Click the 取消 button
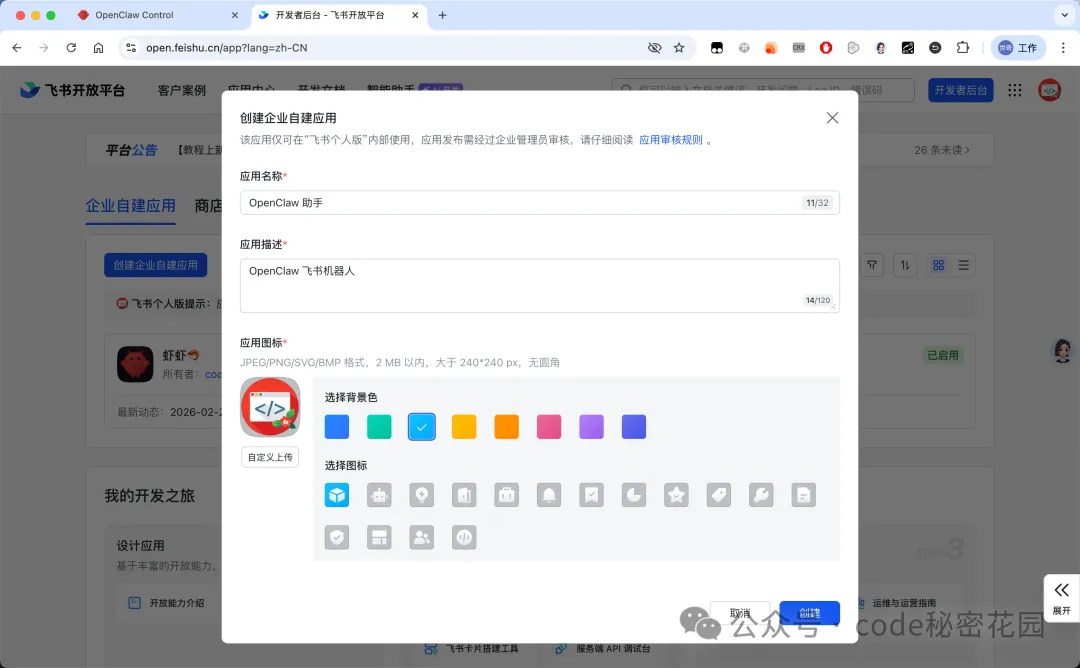This screenshot has height=668, width=1080. point(740,613)
